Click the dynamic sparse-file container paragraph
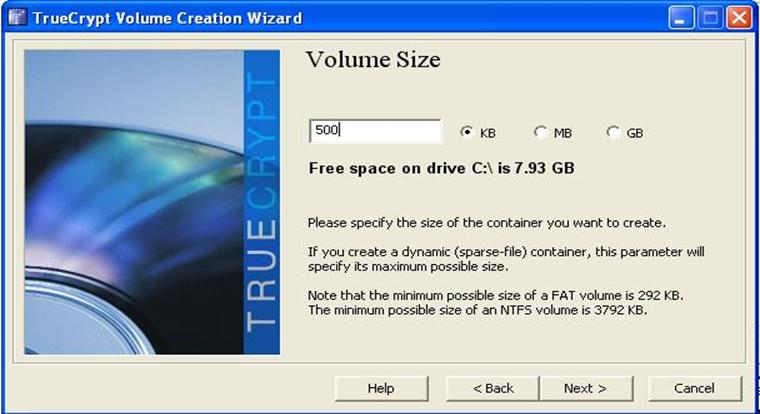 click(506, 259)
